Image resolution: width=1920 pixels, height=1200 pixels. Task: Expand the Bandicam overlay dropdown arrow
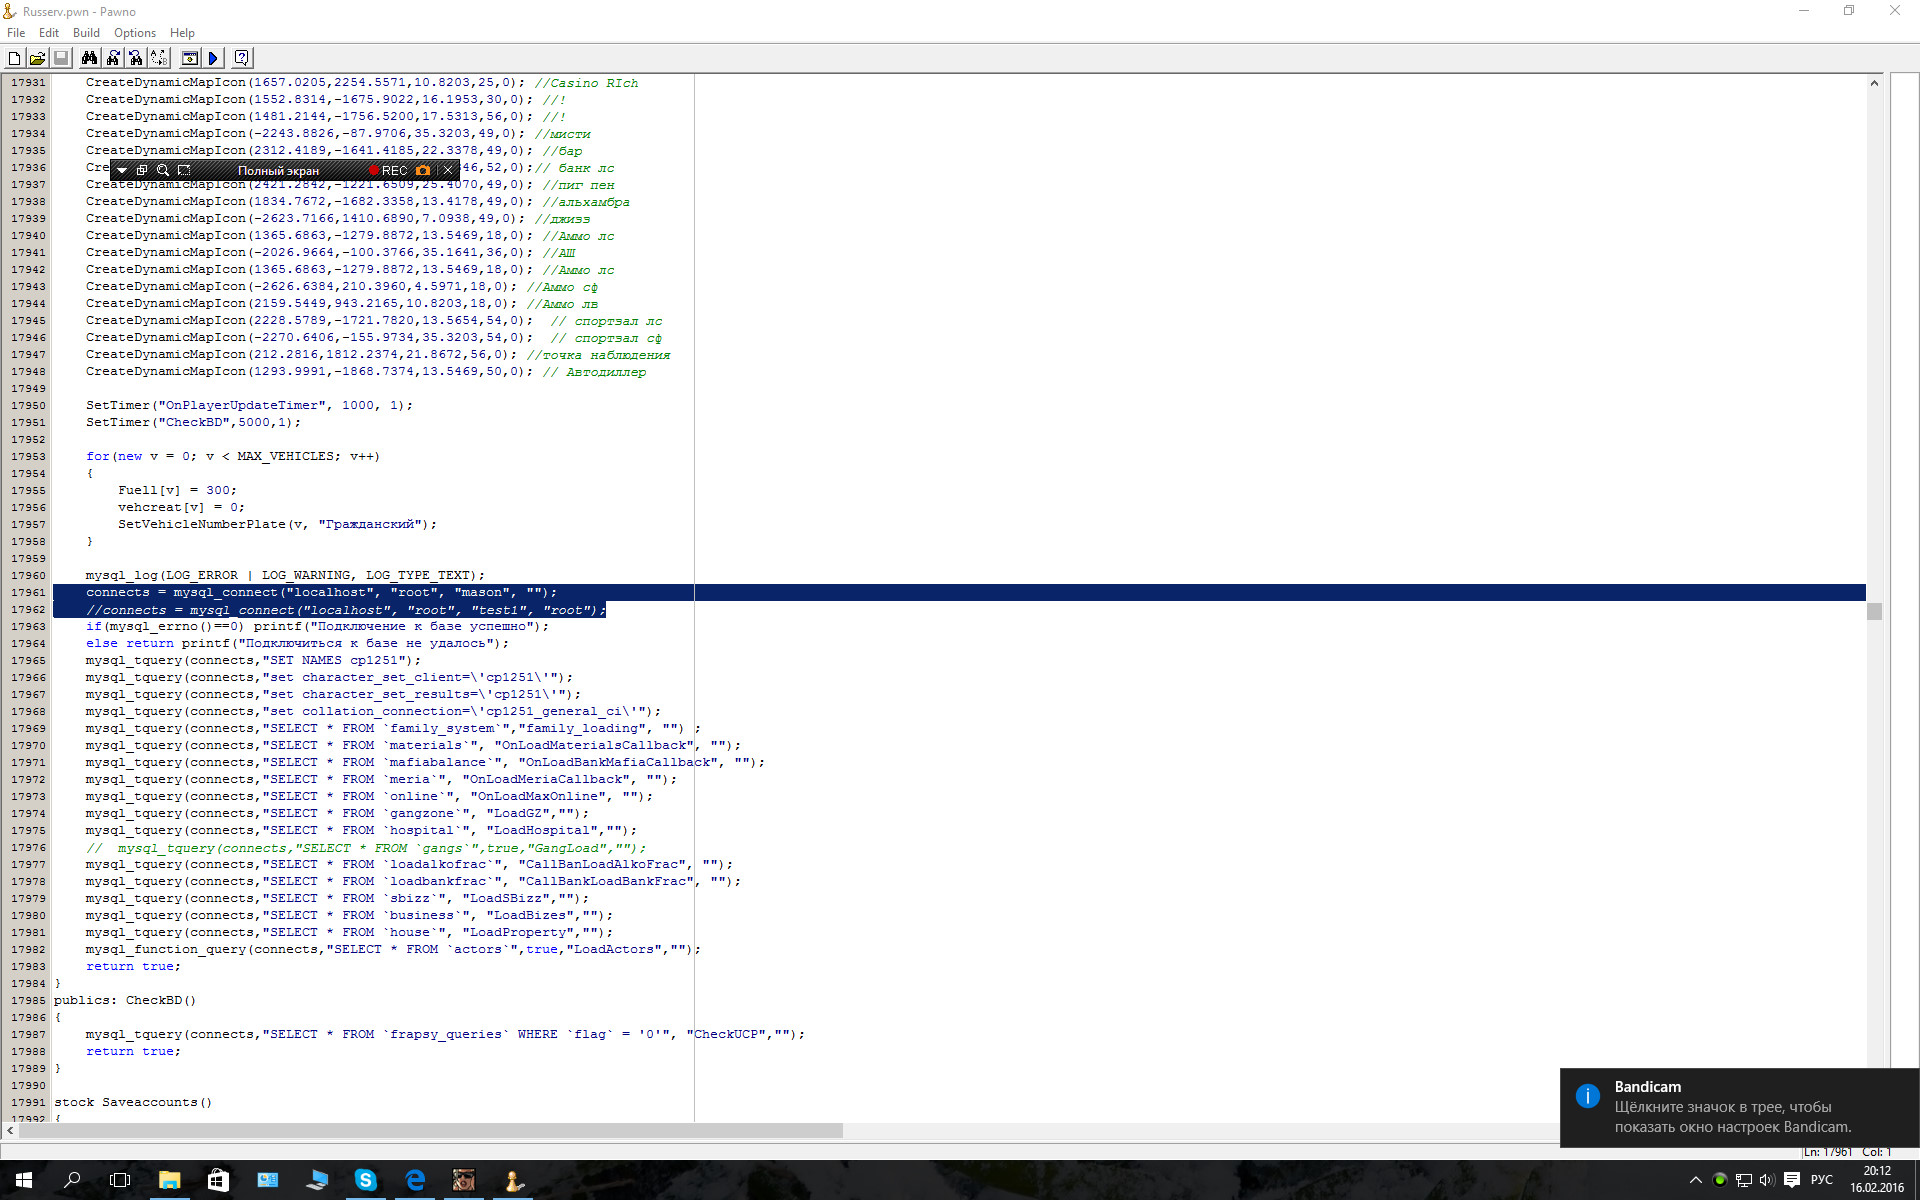click(122, 170)
